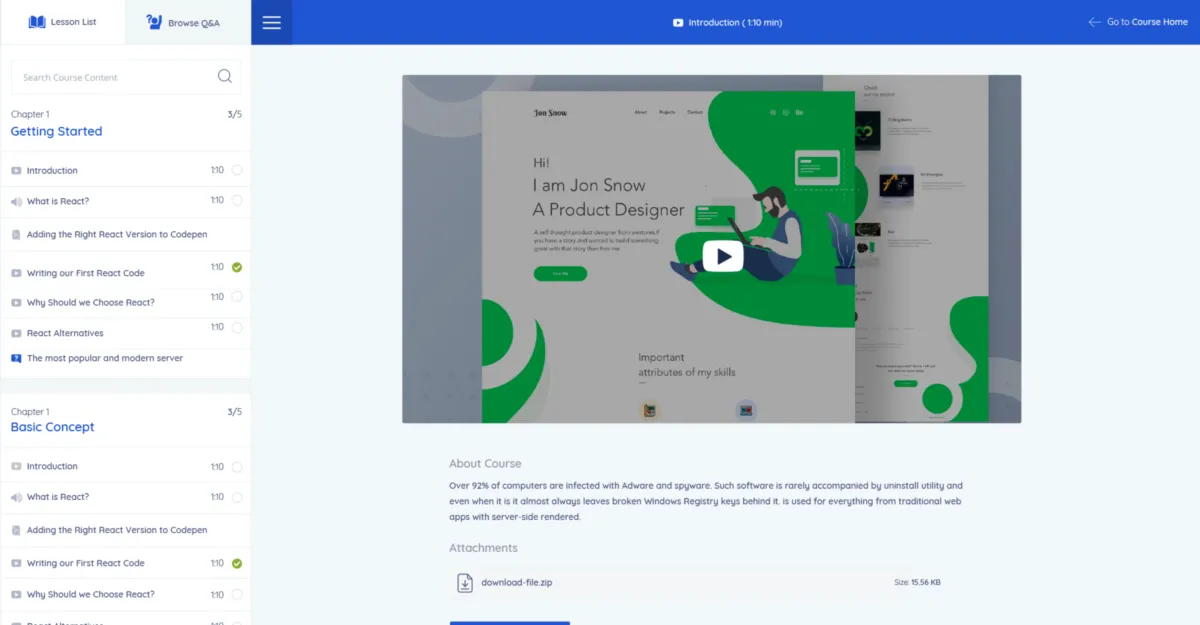Click the Lesson List book icon
This screenshot has height=625, width=1200.
coord(37,22)
